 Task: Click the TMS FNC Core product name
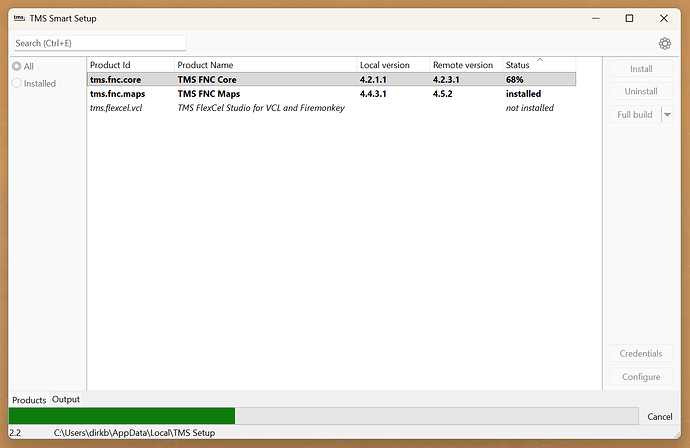pyautogui.click(x=207, y=80)
